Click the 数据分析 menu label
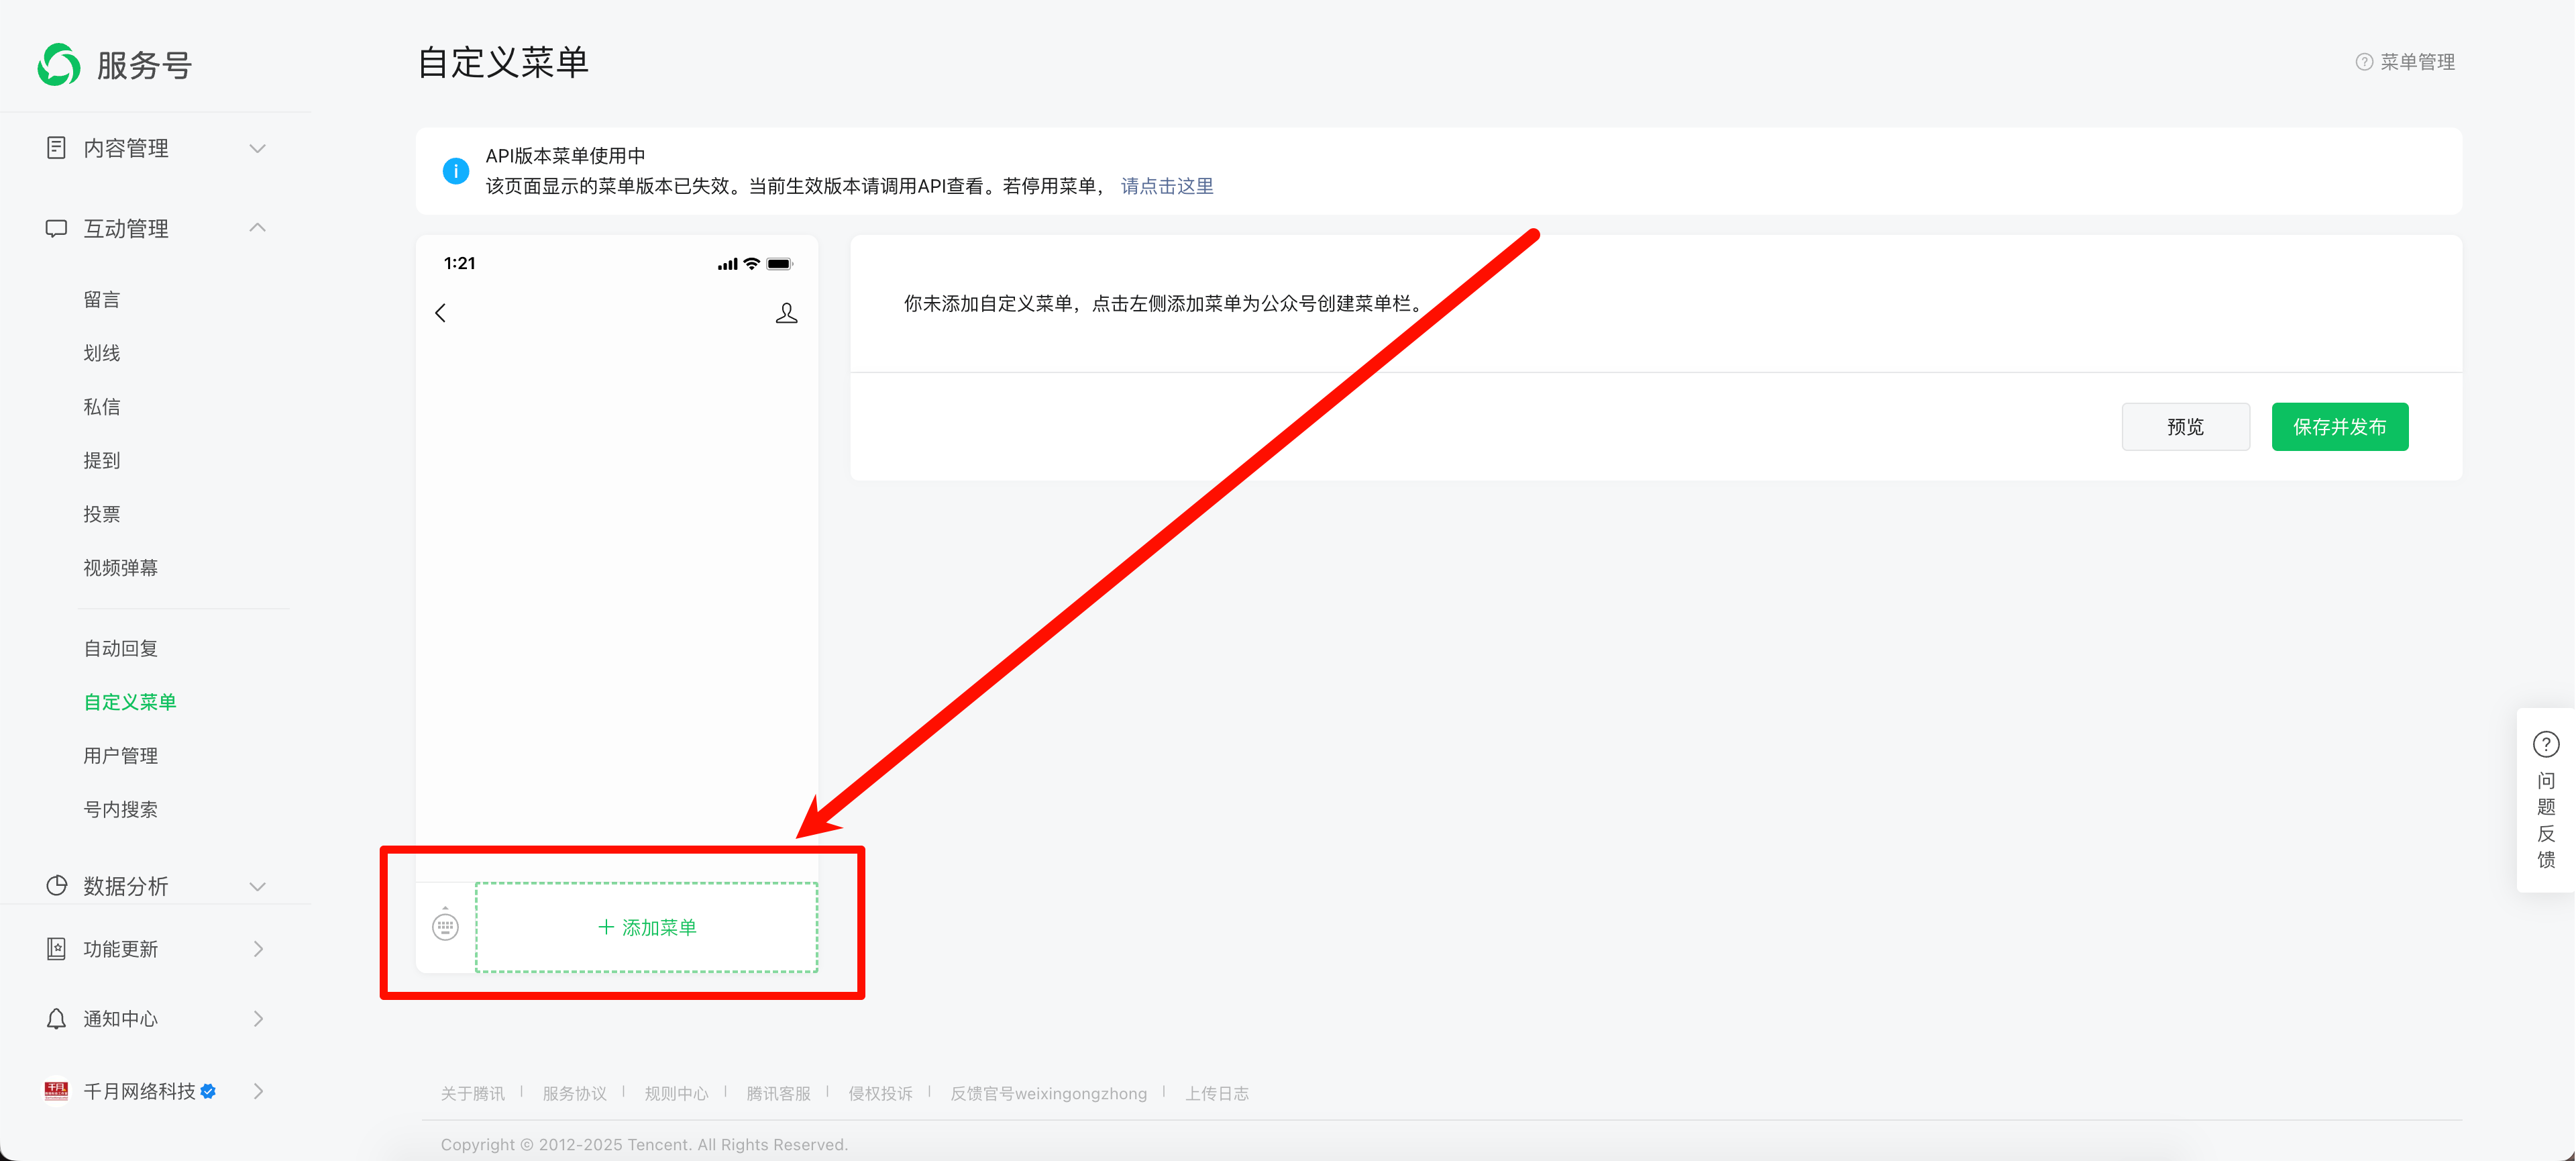The image size is (2576, 1161). coord(126,886)
